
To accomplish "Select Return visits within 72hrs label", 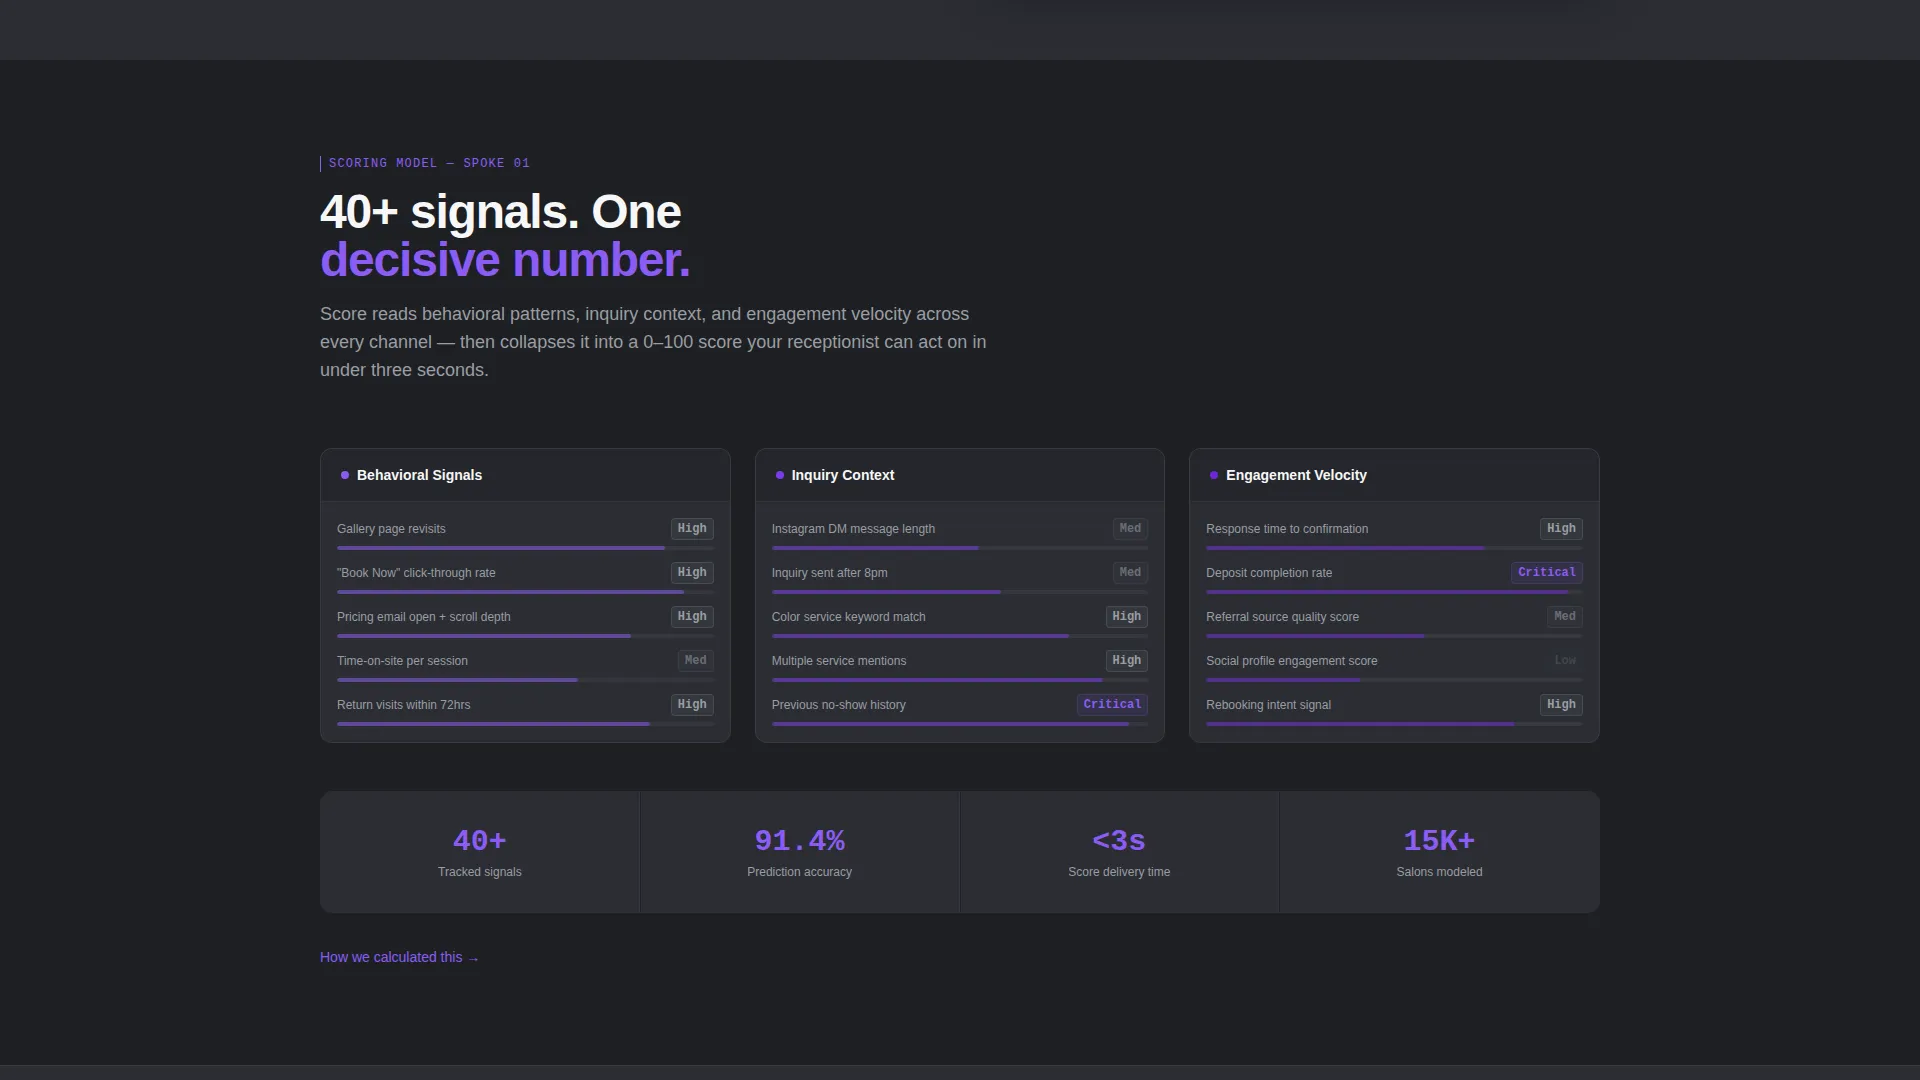I will 404,705.
